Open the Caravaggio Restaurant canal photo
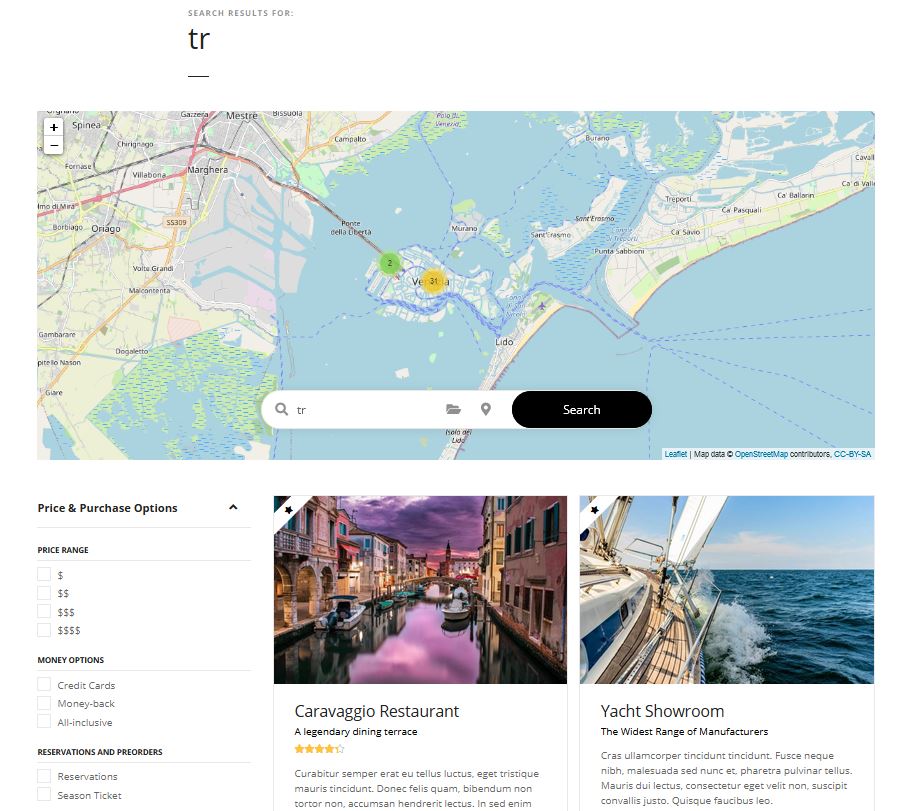The height and width of the screenshot is (811, 905). (x=420, y=590)
